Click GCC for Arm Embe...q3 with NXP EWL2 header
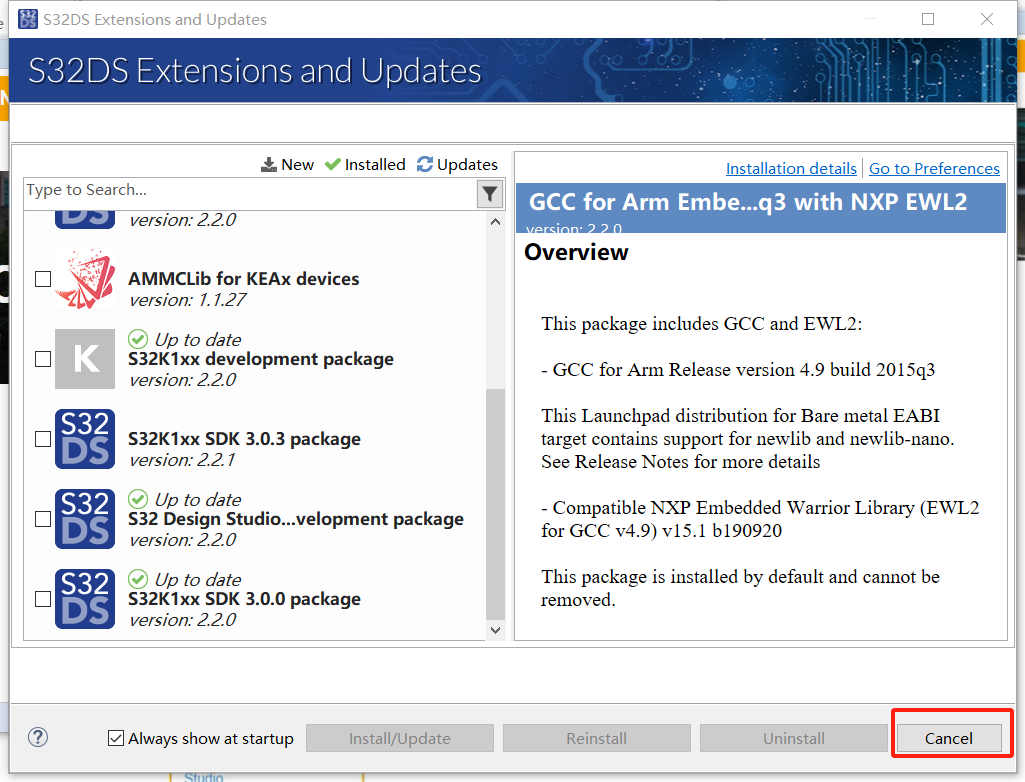 pyautogui.click(x=747, y=202)
